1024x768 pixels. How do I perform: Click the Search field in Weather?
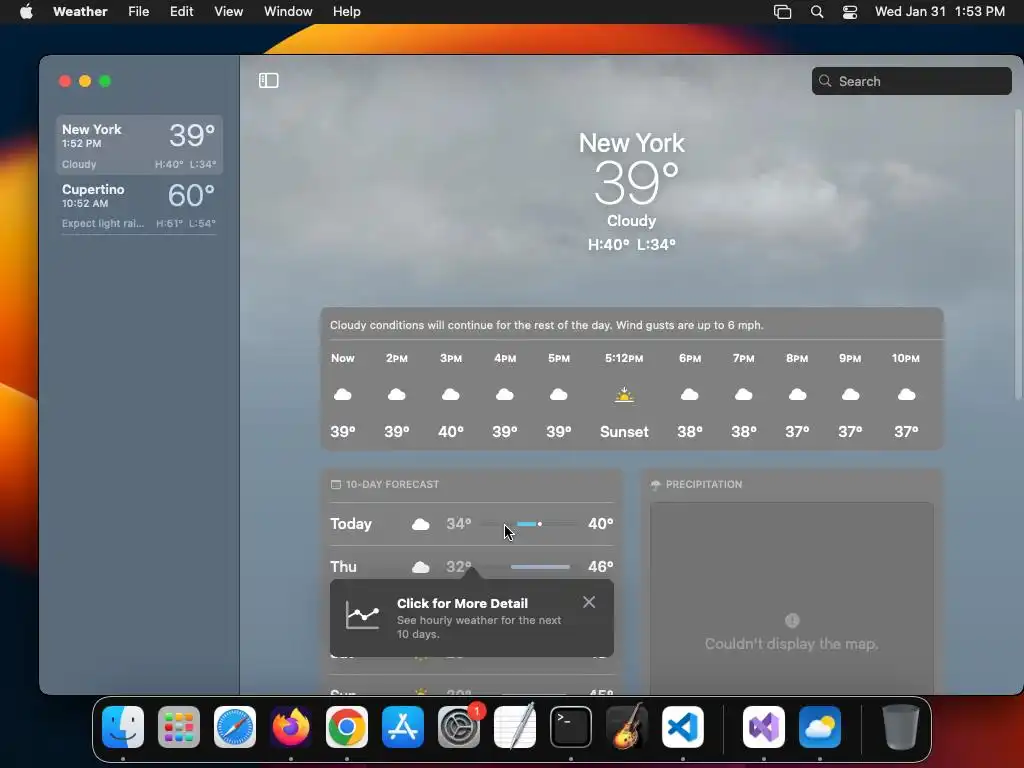click(x=912, y=81)
